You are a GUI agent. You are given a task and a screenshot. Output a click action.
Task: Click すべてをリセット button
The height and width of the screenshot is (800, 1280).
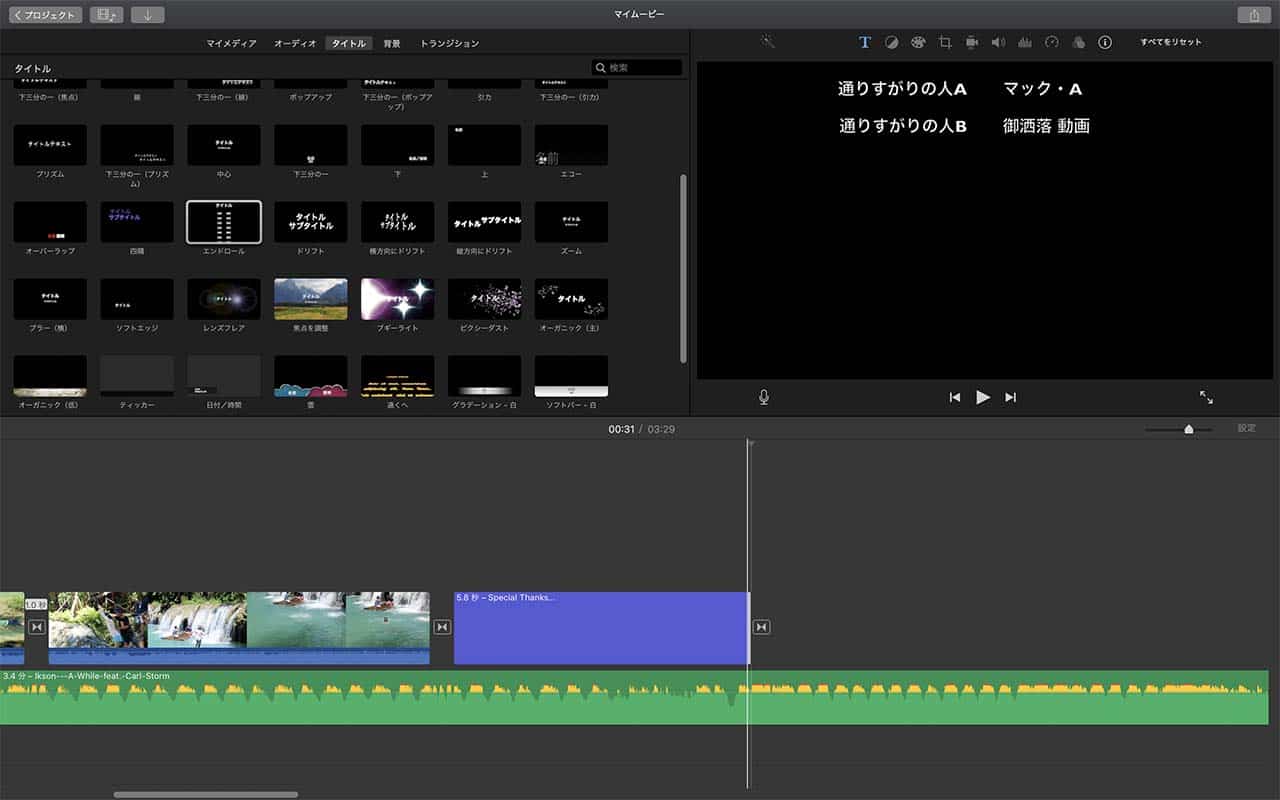click(x=1171, y=42)
